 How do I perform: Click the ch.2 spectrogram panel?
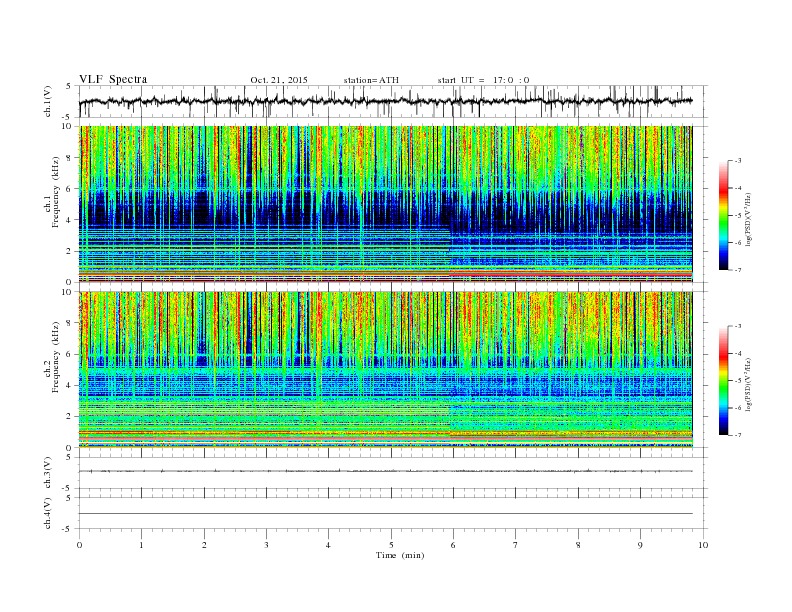(385, 370)
